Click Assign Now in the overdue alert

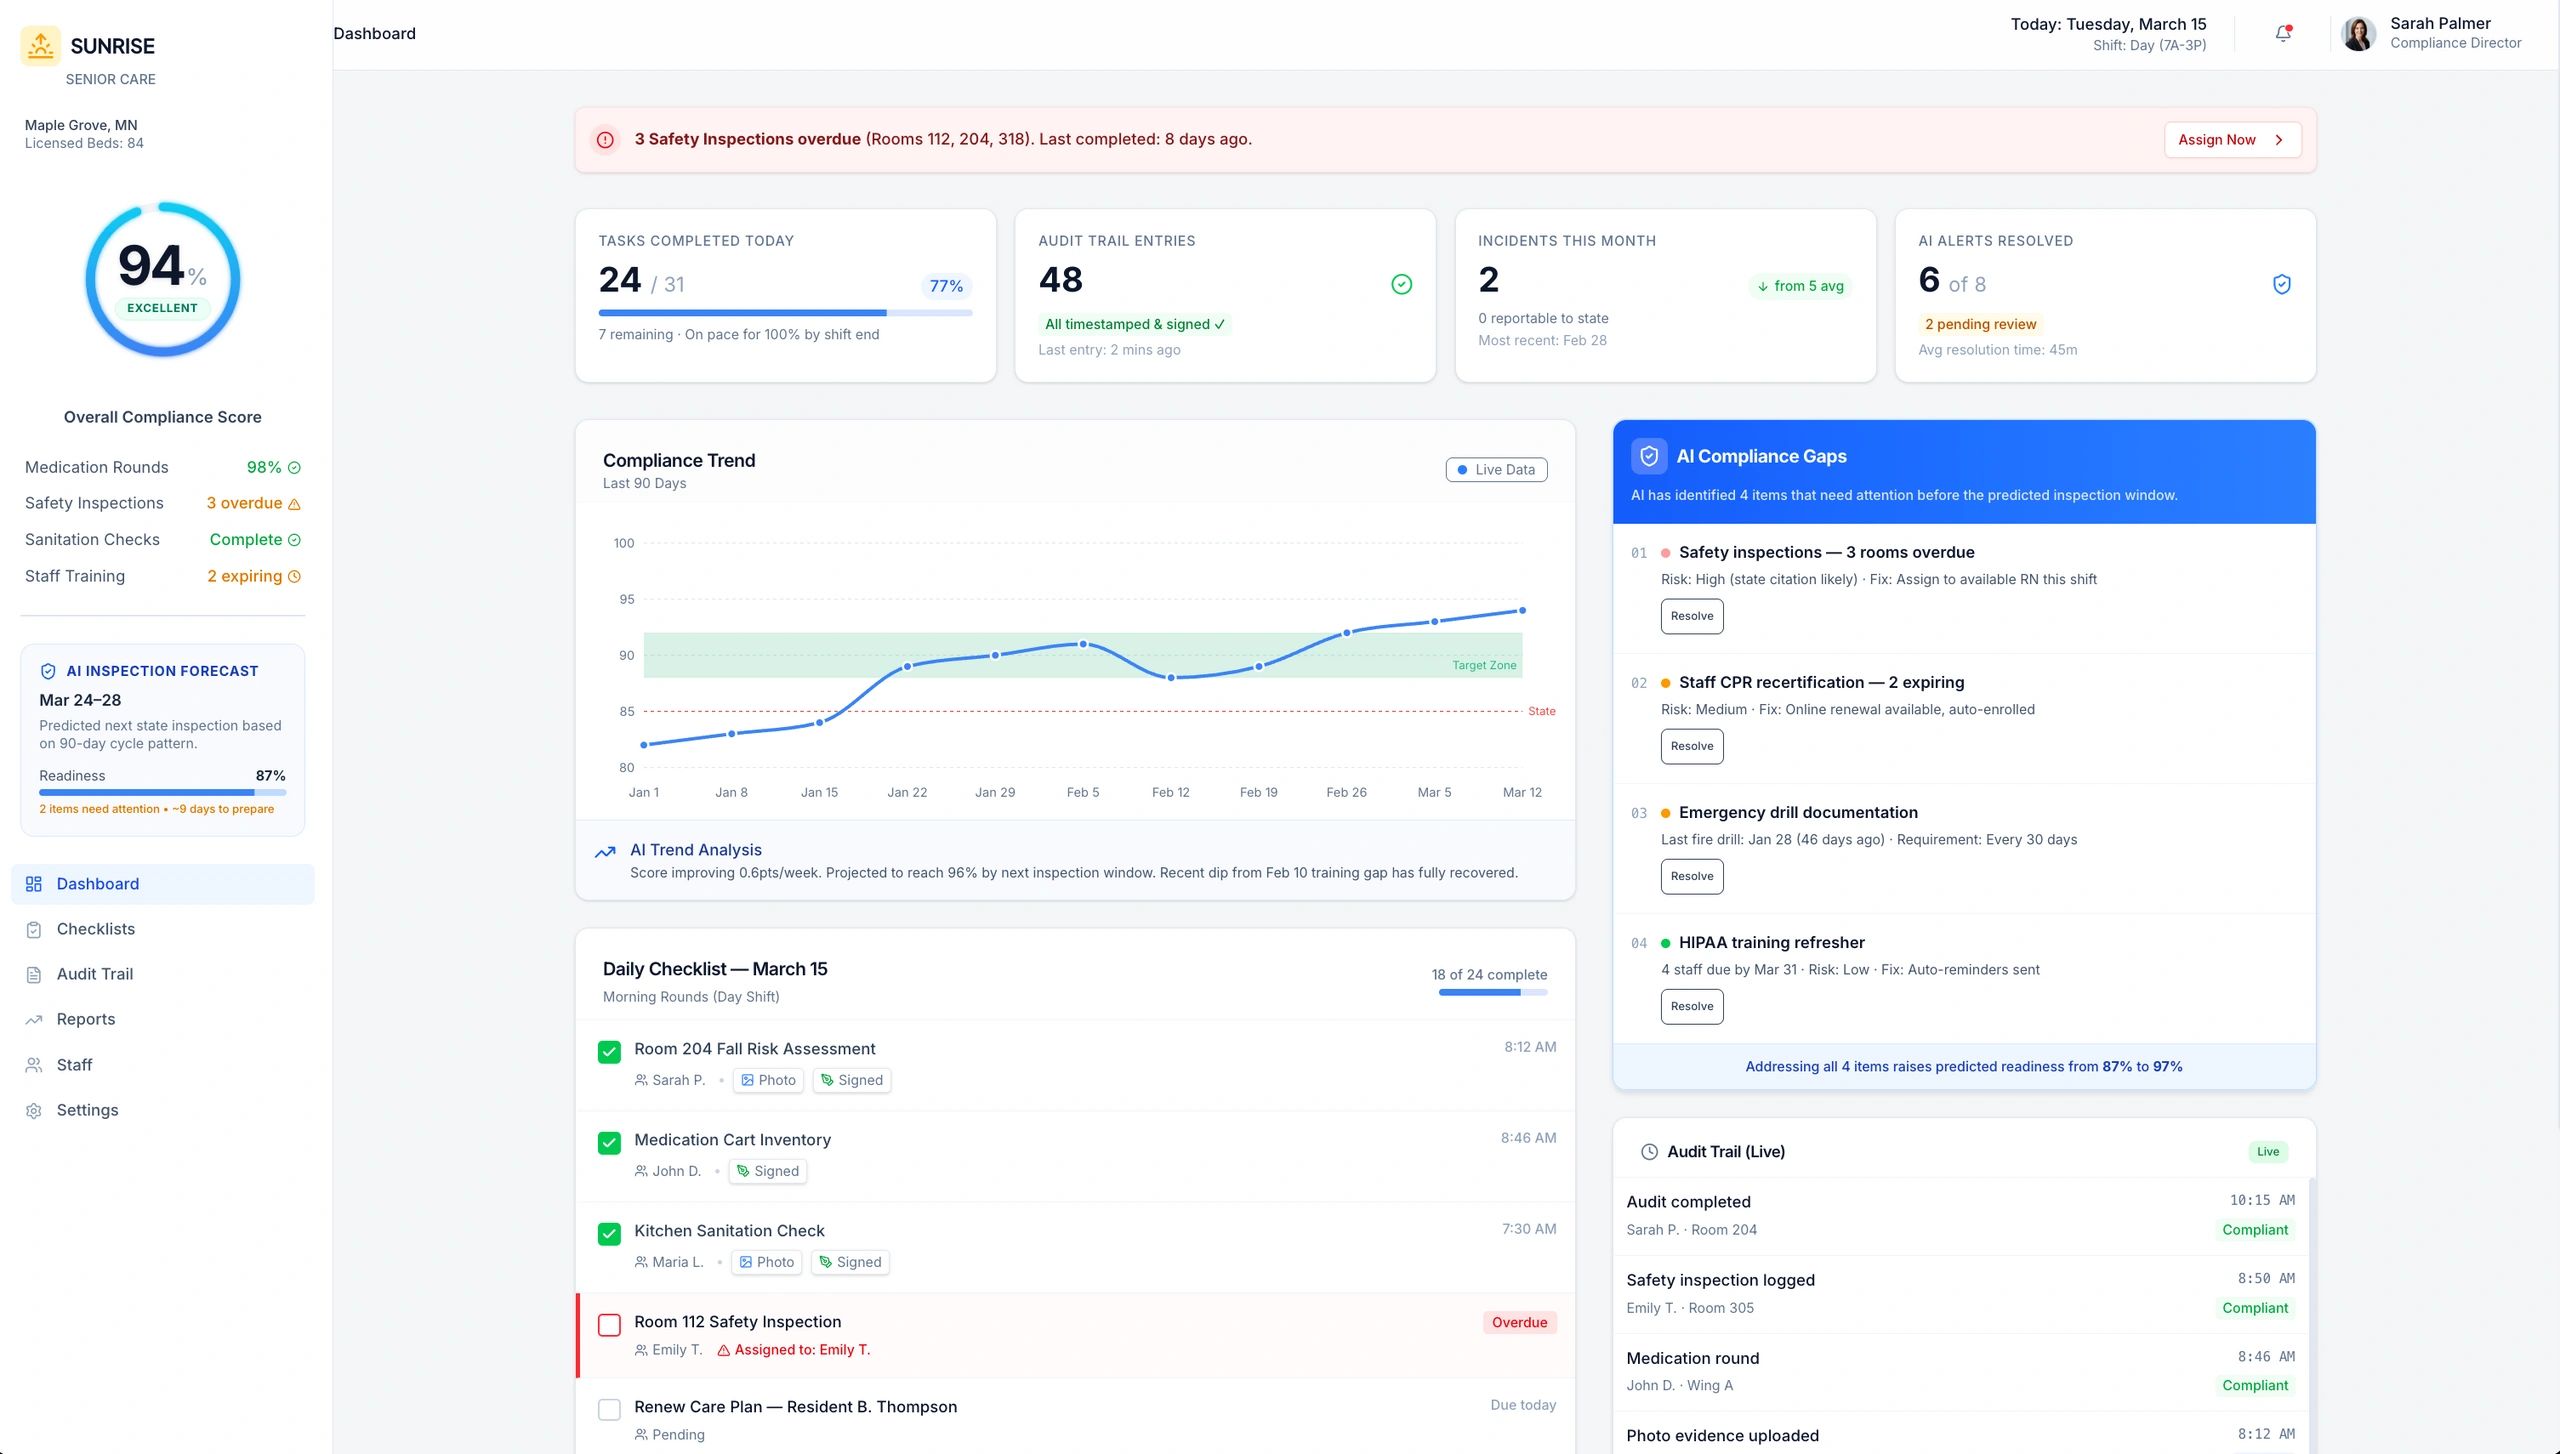pyautogui.click(x=2218, y=139)
